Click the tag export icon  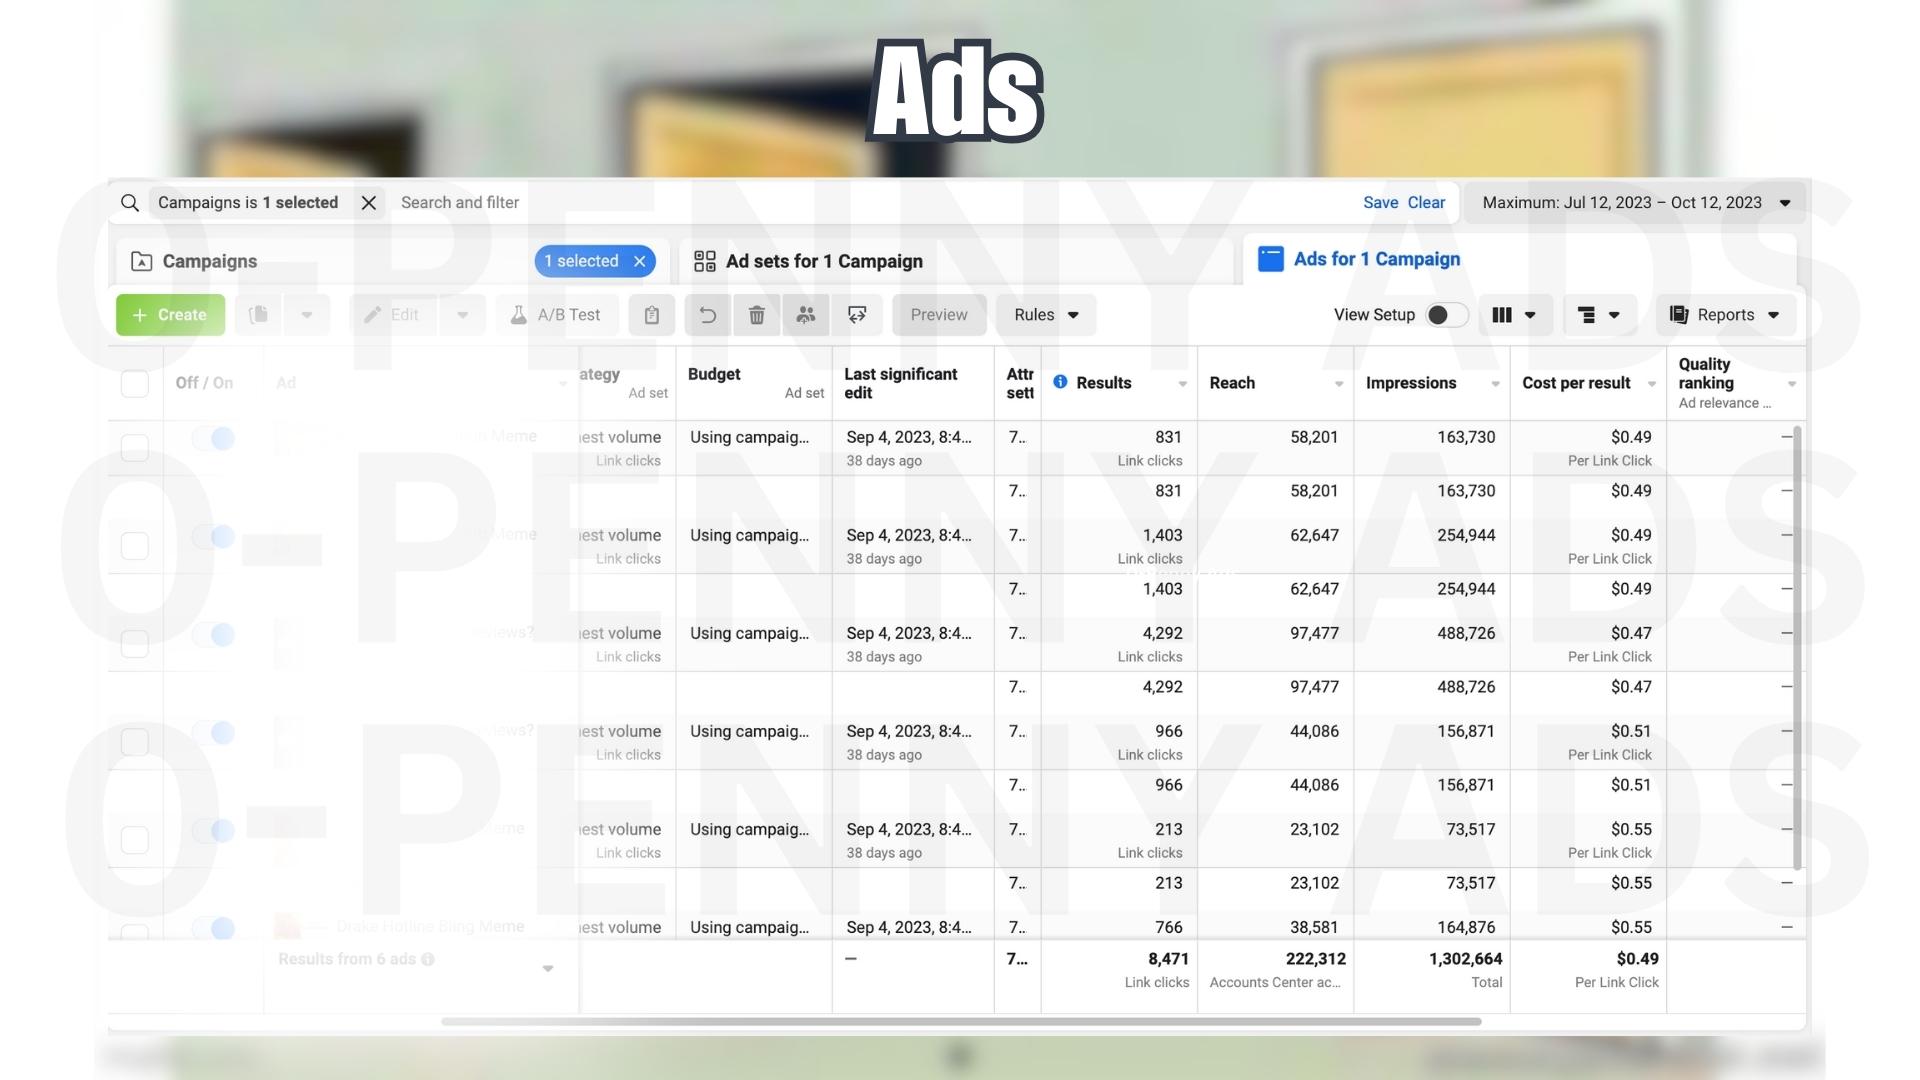tap(857, 315)
